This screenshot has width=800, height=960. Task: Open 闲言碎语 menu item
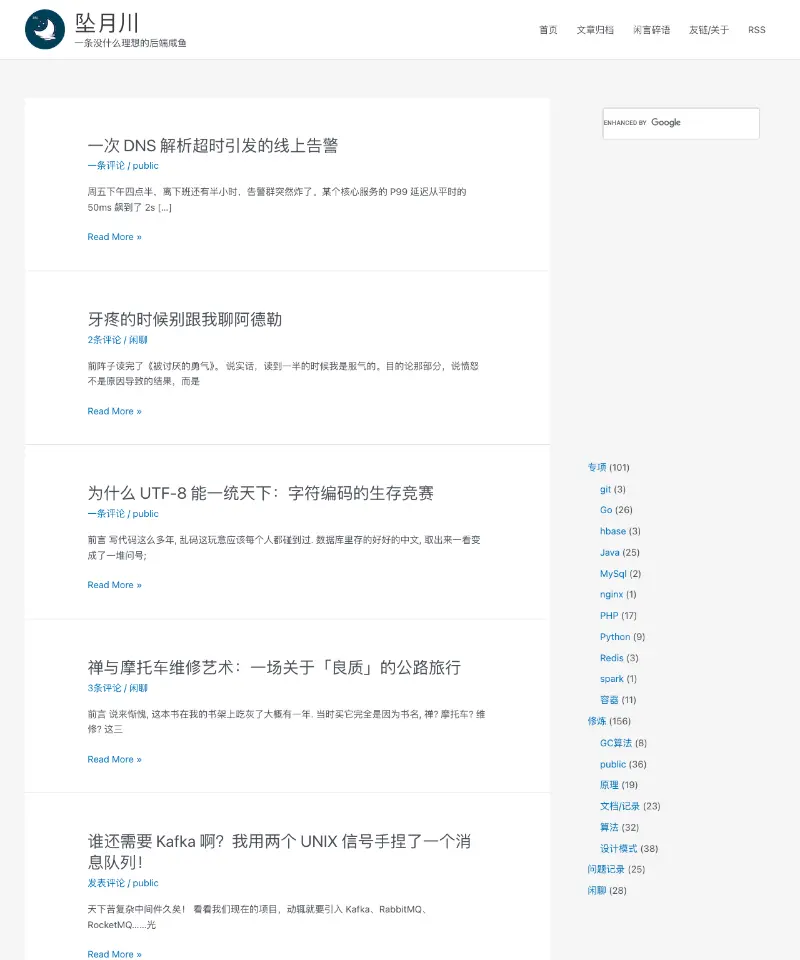tap(651, 29)
